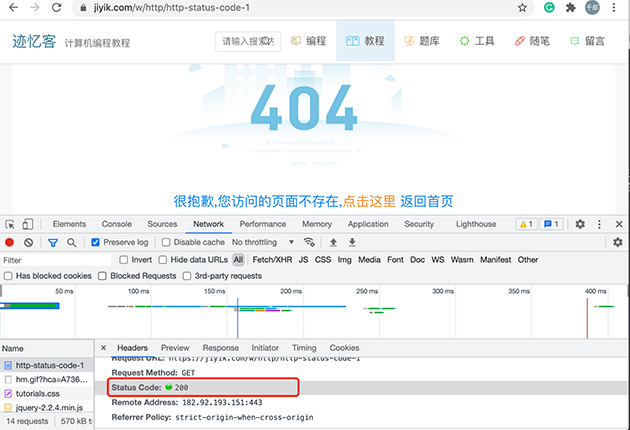This screenshot has height=430, width=630.
Task: Toggle the network filter funnel icon
Action: [x=53, y=242]
